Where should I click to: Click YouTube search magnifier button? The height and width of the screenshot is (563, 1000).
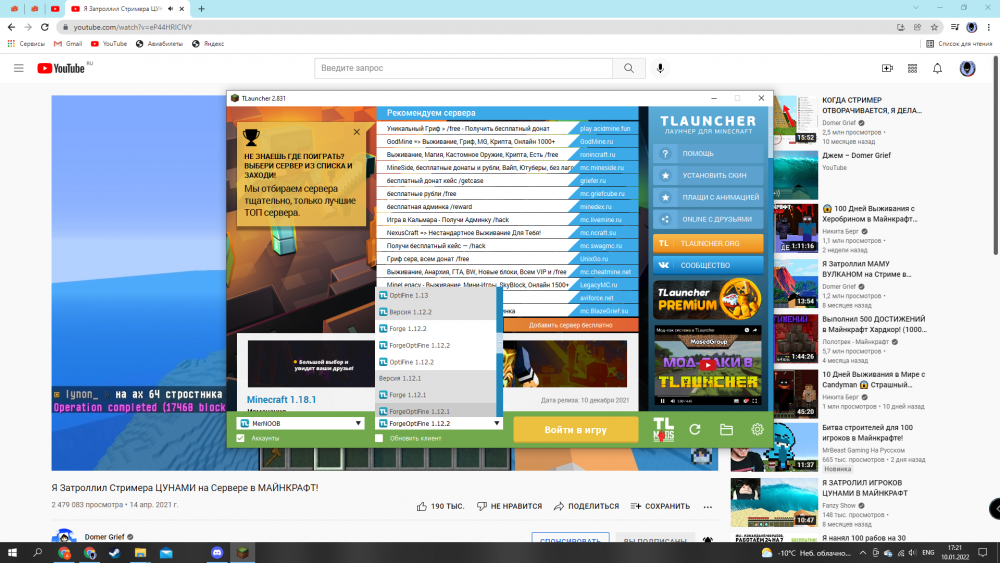[x=629, y=68]
